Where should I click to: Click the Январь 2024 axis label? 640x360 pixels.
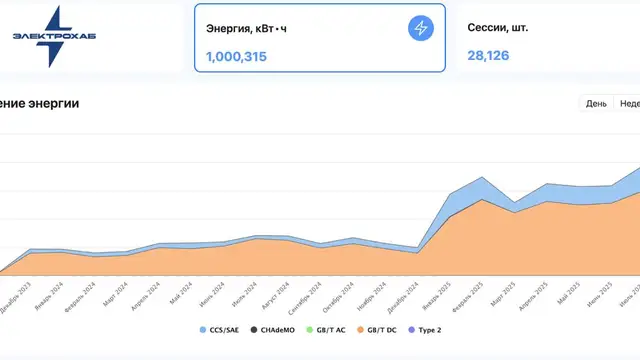tap(49, 296)
